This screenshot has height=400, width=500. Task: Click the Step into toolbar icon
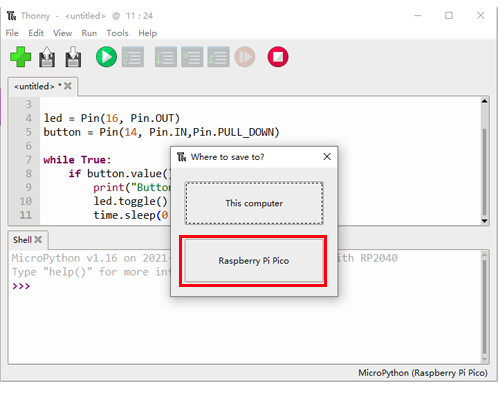(192, 57)
